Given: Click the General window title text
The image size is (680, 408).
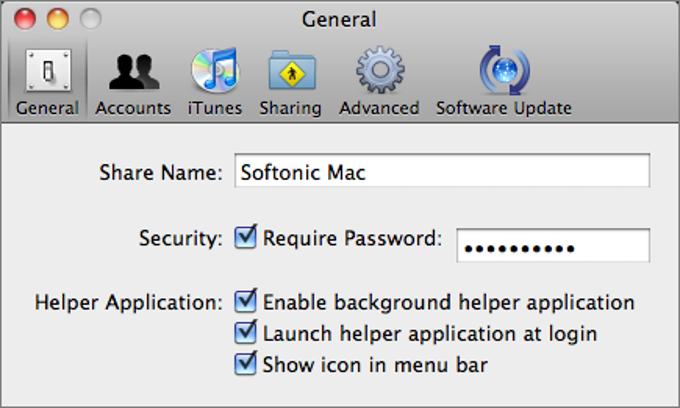Looking at the screenshot, I should (339, 19).
